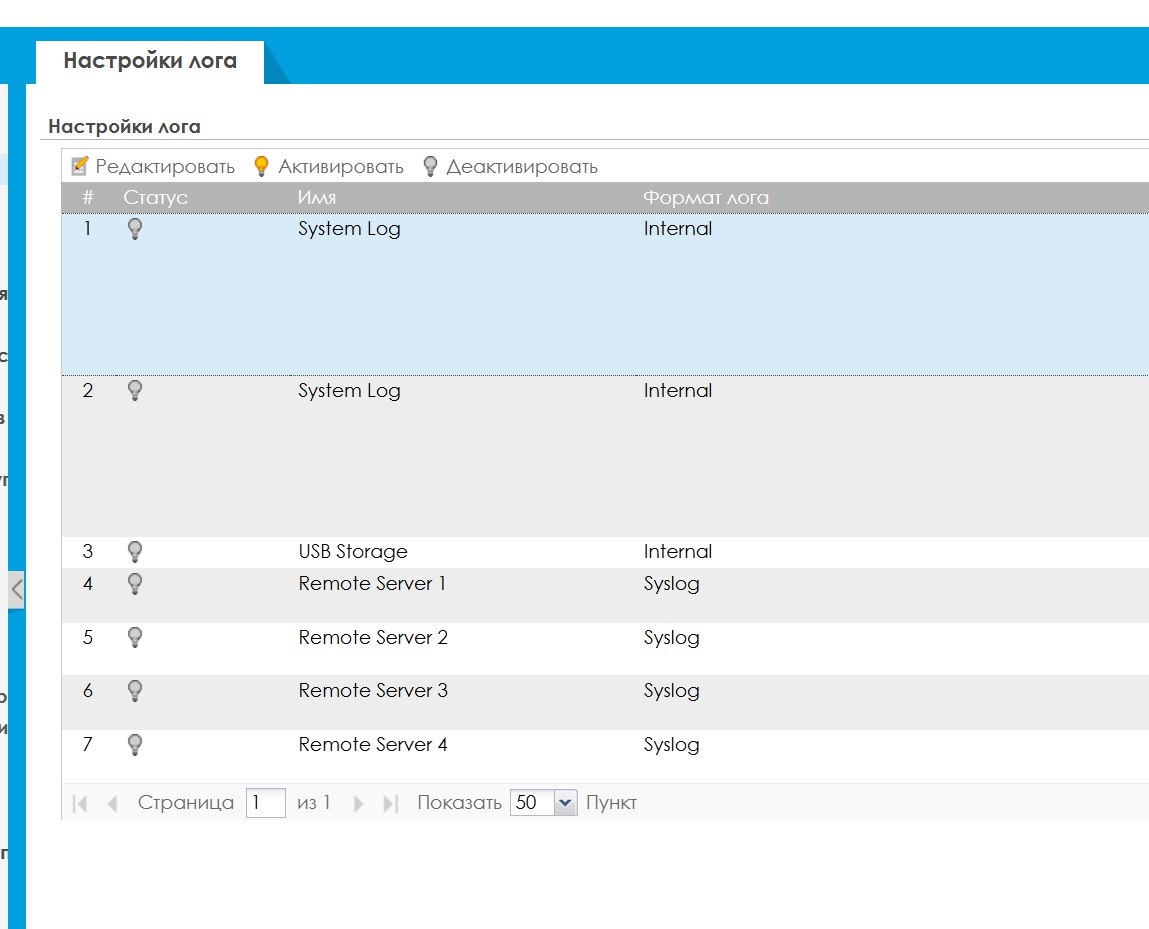This screenshot has width=1149, height=929.
Task: Select the Remote Server 2 entry
Action: tap(372, 637)
